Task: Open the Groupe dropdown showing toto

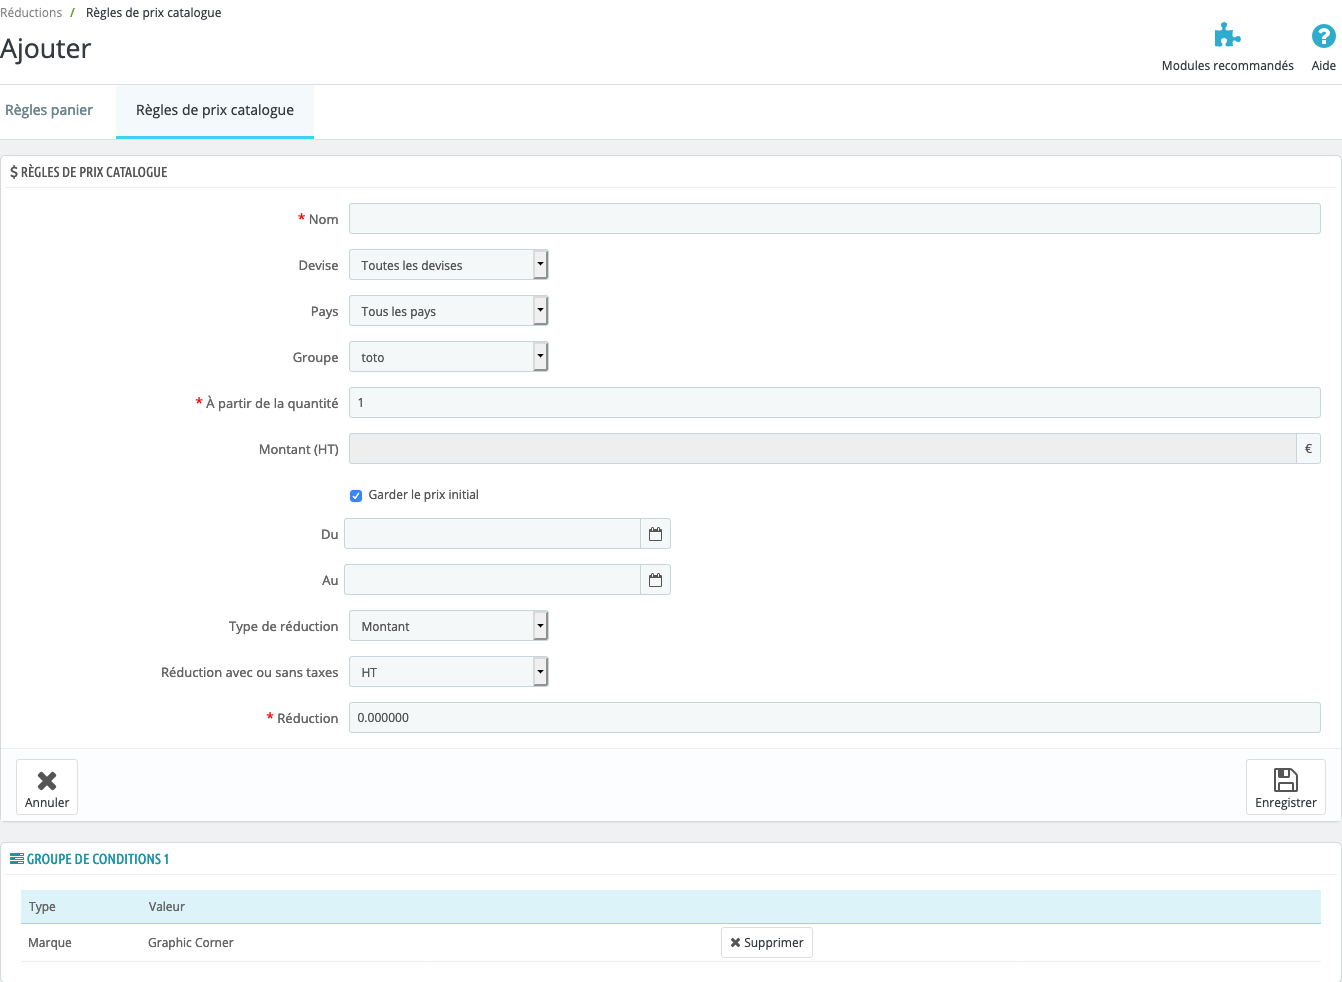Action: (449, 357)
